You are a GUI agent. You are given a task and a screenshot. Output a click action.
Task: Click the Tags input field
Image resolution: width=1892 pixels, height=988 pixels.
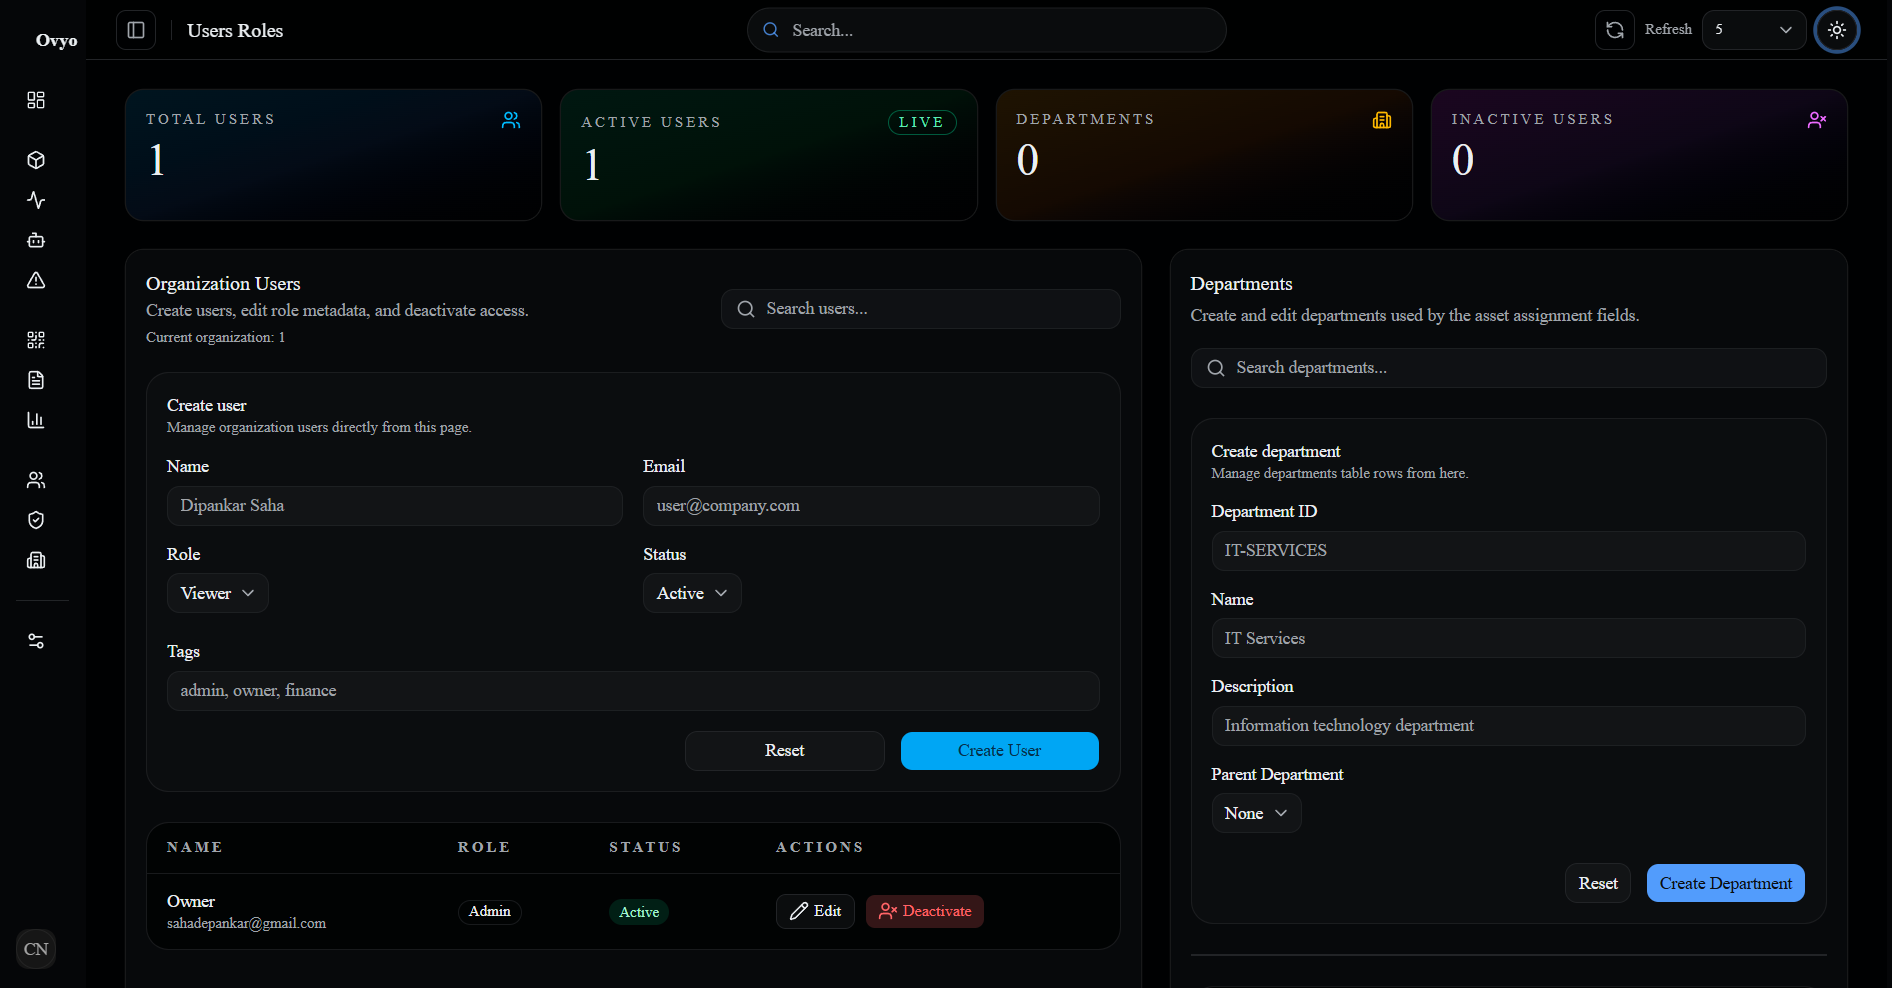[633, 691]
